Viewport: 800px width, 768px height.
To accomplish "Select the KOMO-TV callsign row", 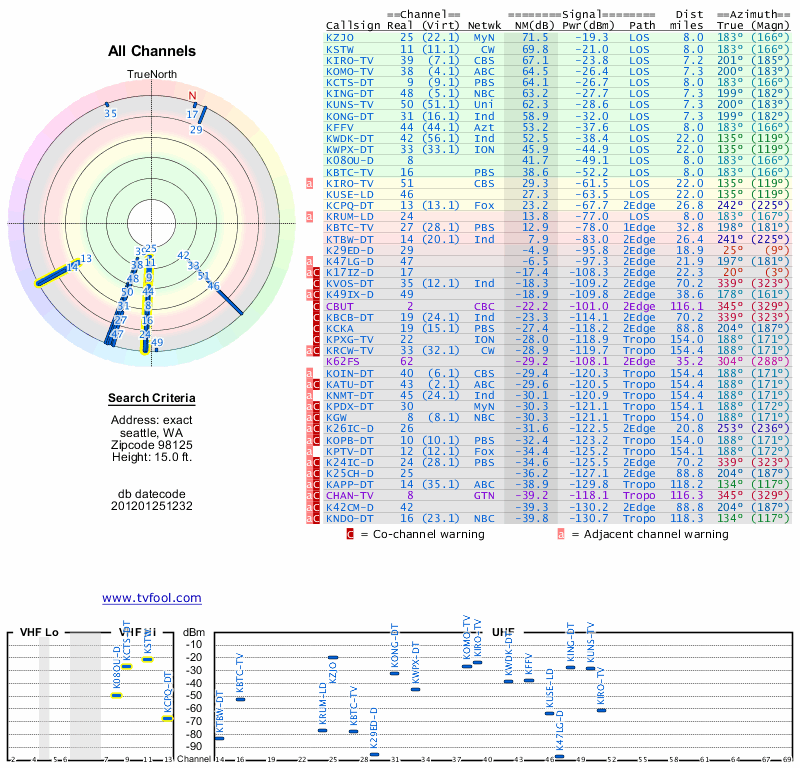I will point(349,71).
